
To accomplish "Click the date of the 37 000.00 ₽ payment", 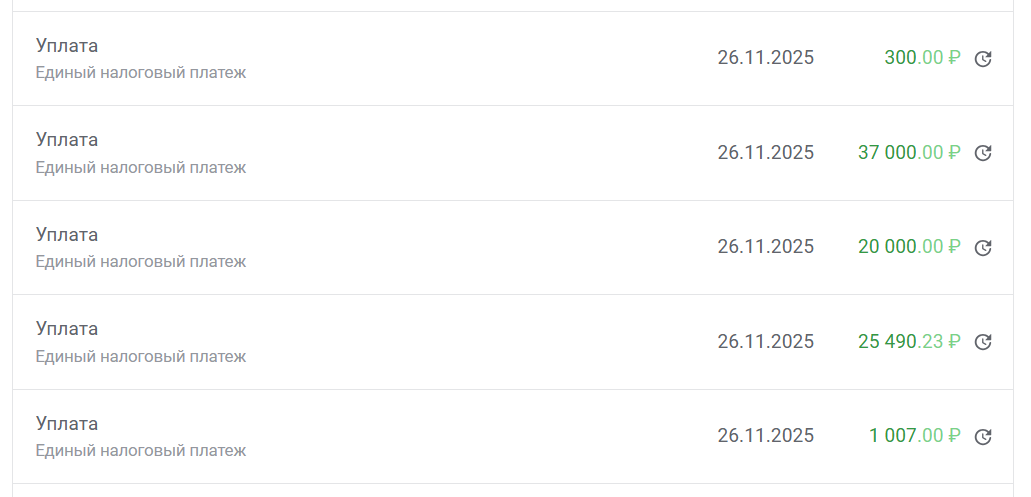I will pos(765,152).
